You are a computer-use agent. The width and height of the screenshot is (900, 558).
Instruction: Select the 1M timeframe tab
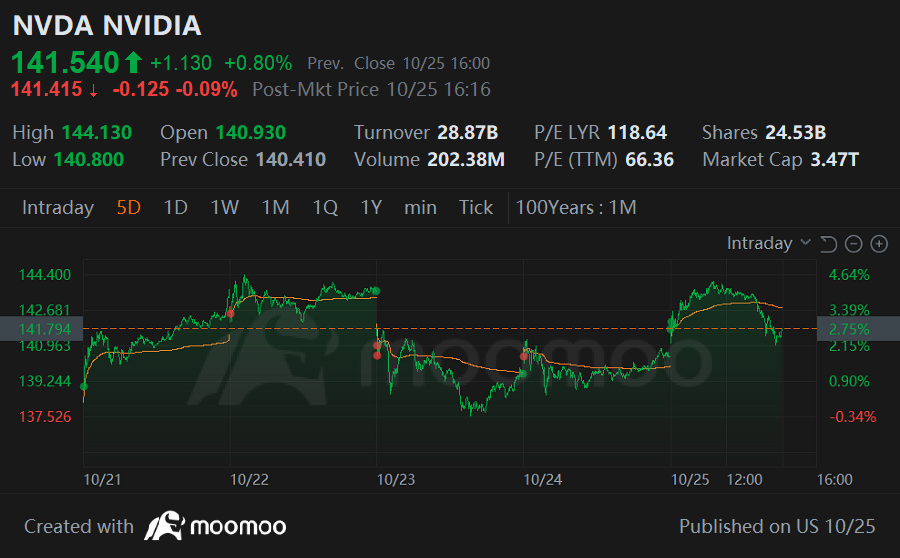[276, 207]
